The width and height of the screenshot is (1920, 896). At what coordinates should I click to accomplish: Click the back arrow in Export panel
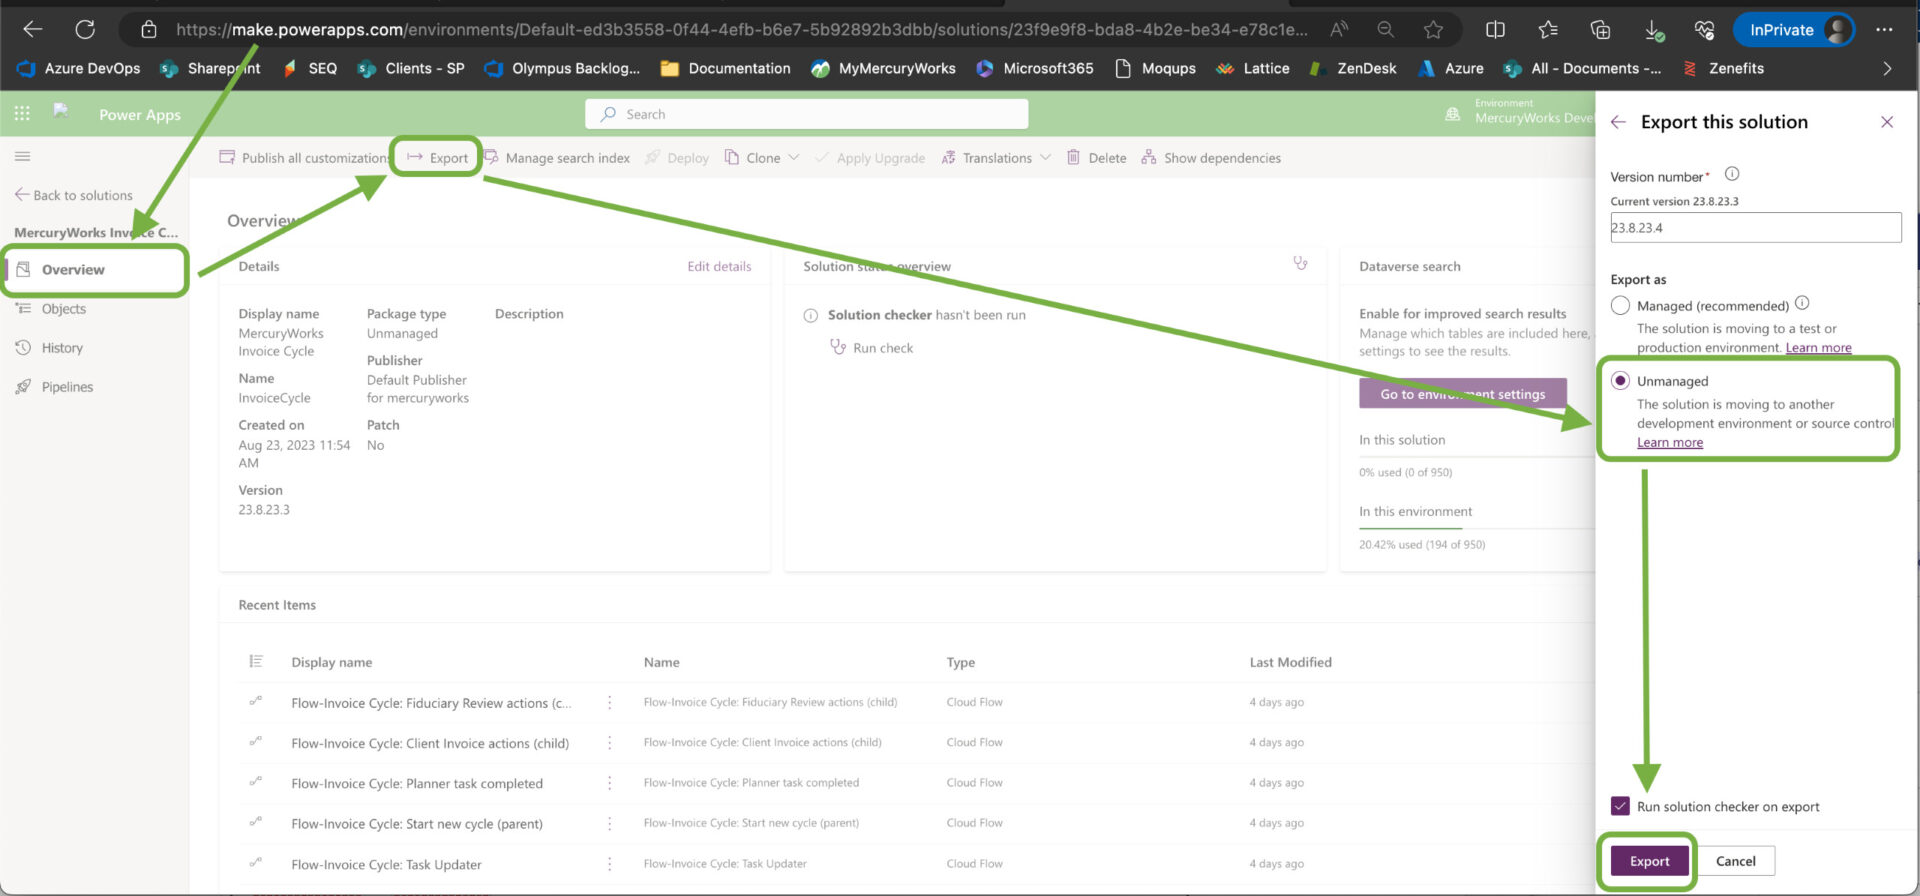[1618, 122]
